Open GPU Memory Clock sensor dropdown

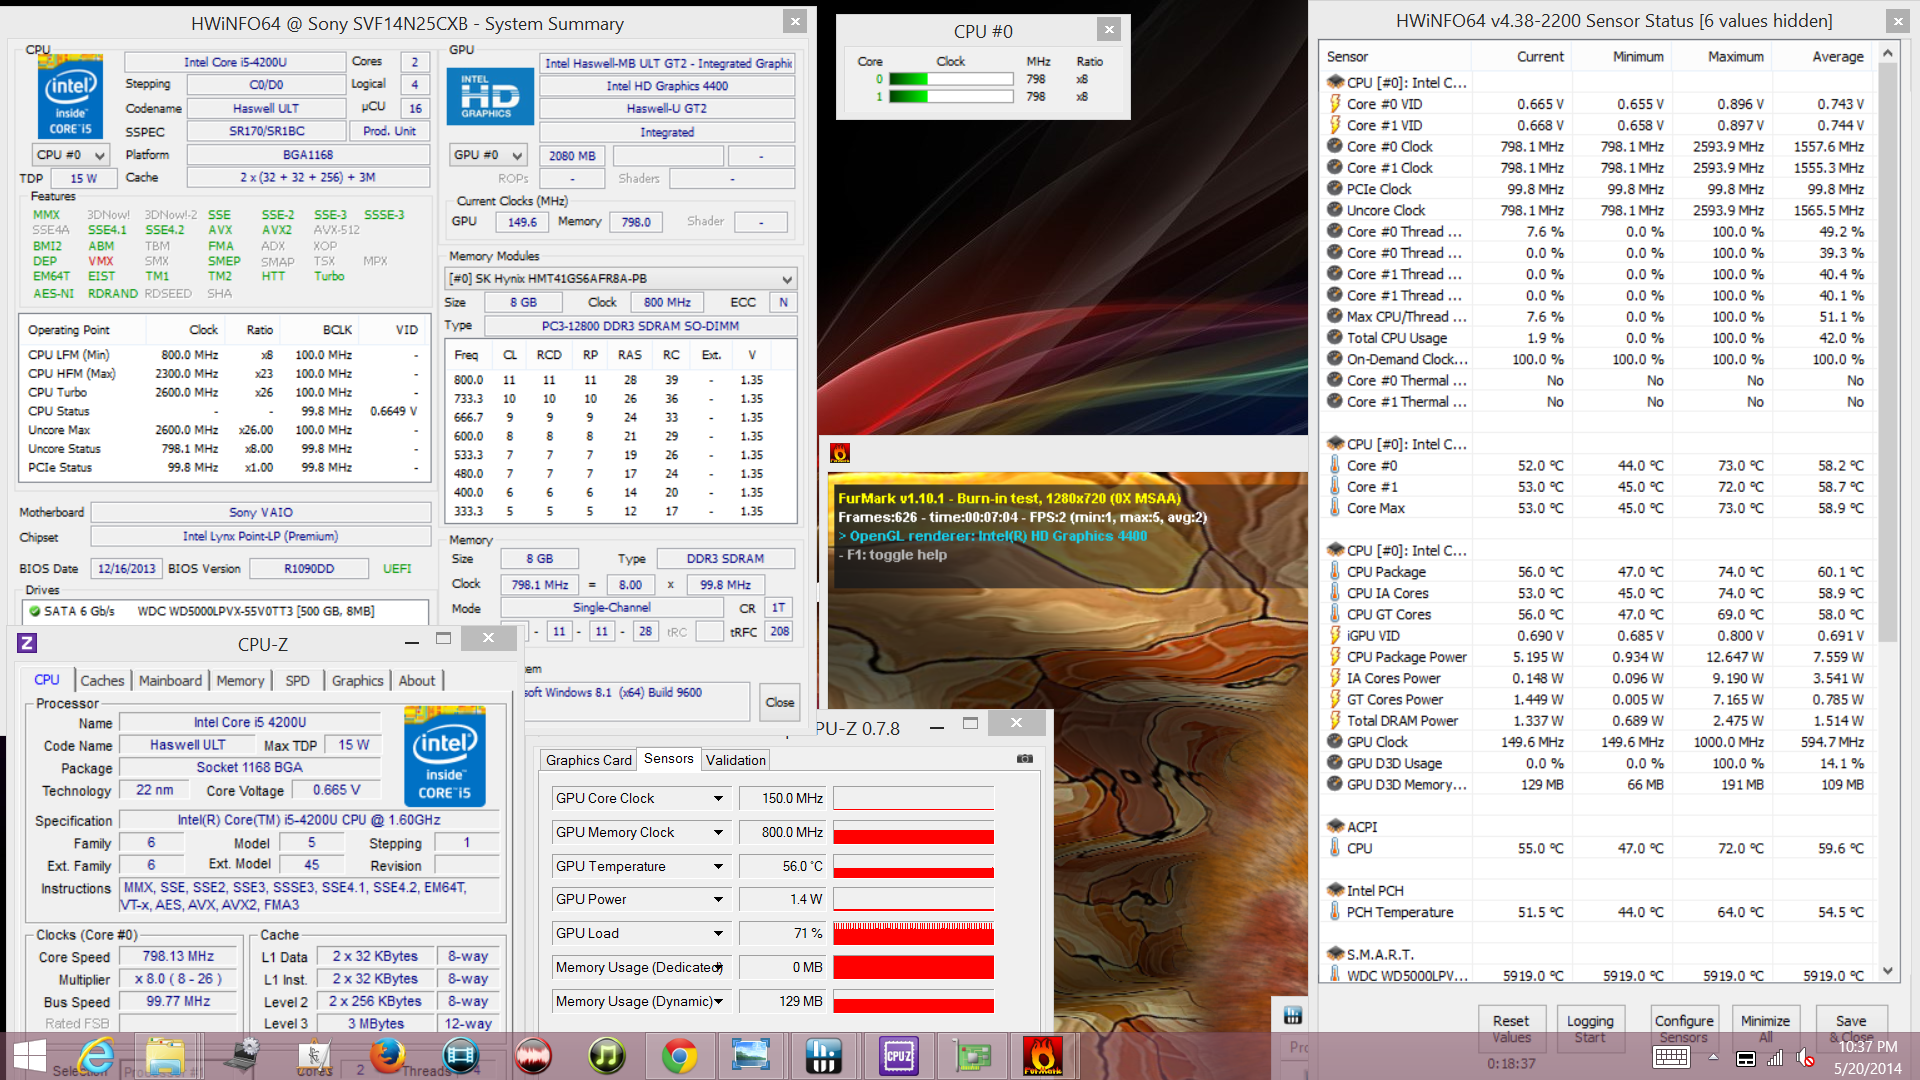point(718,832)
